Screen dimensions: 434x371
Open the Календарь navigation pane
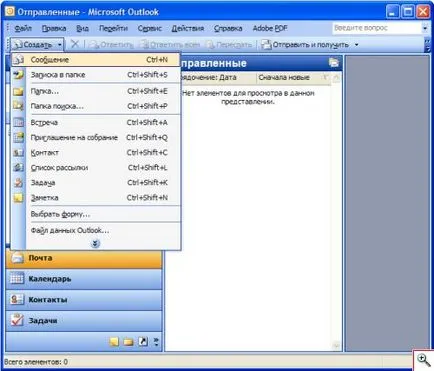pyautogui.click(x=84, y=279)
